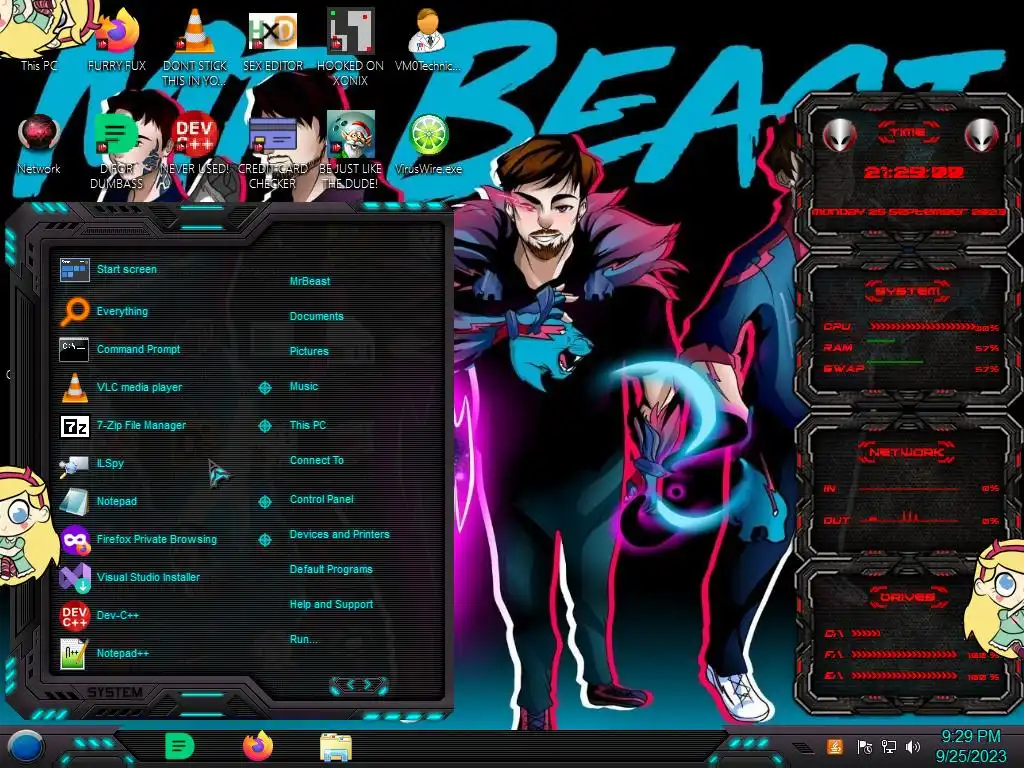
Task: Click Run... in the start menu
Action: [x=303, y=639]
